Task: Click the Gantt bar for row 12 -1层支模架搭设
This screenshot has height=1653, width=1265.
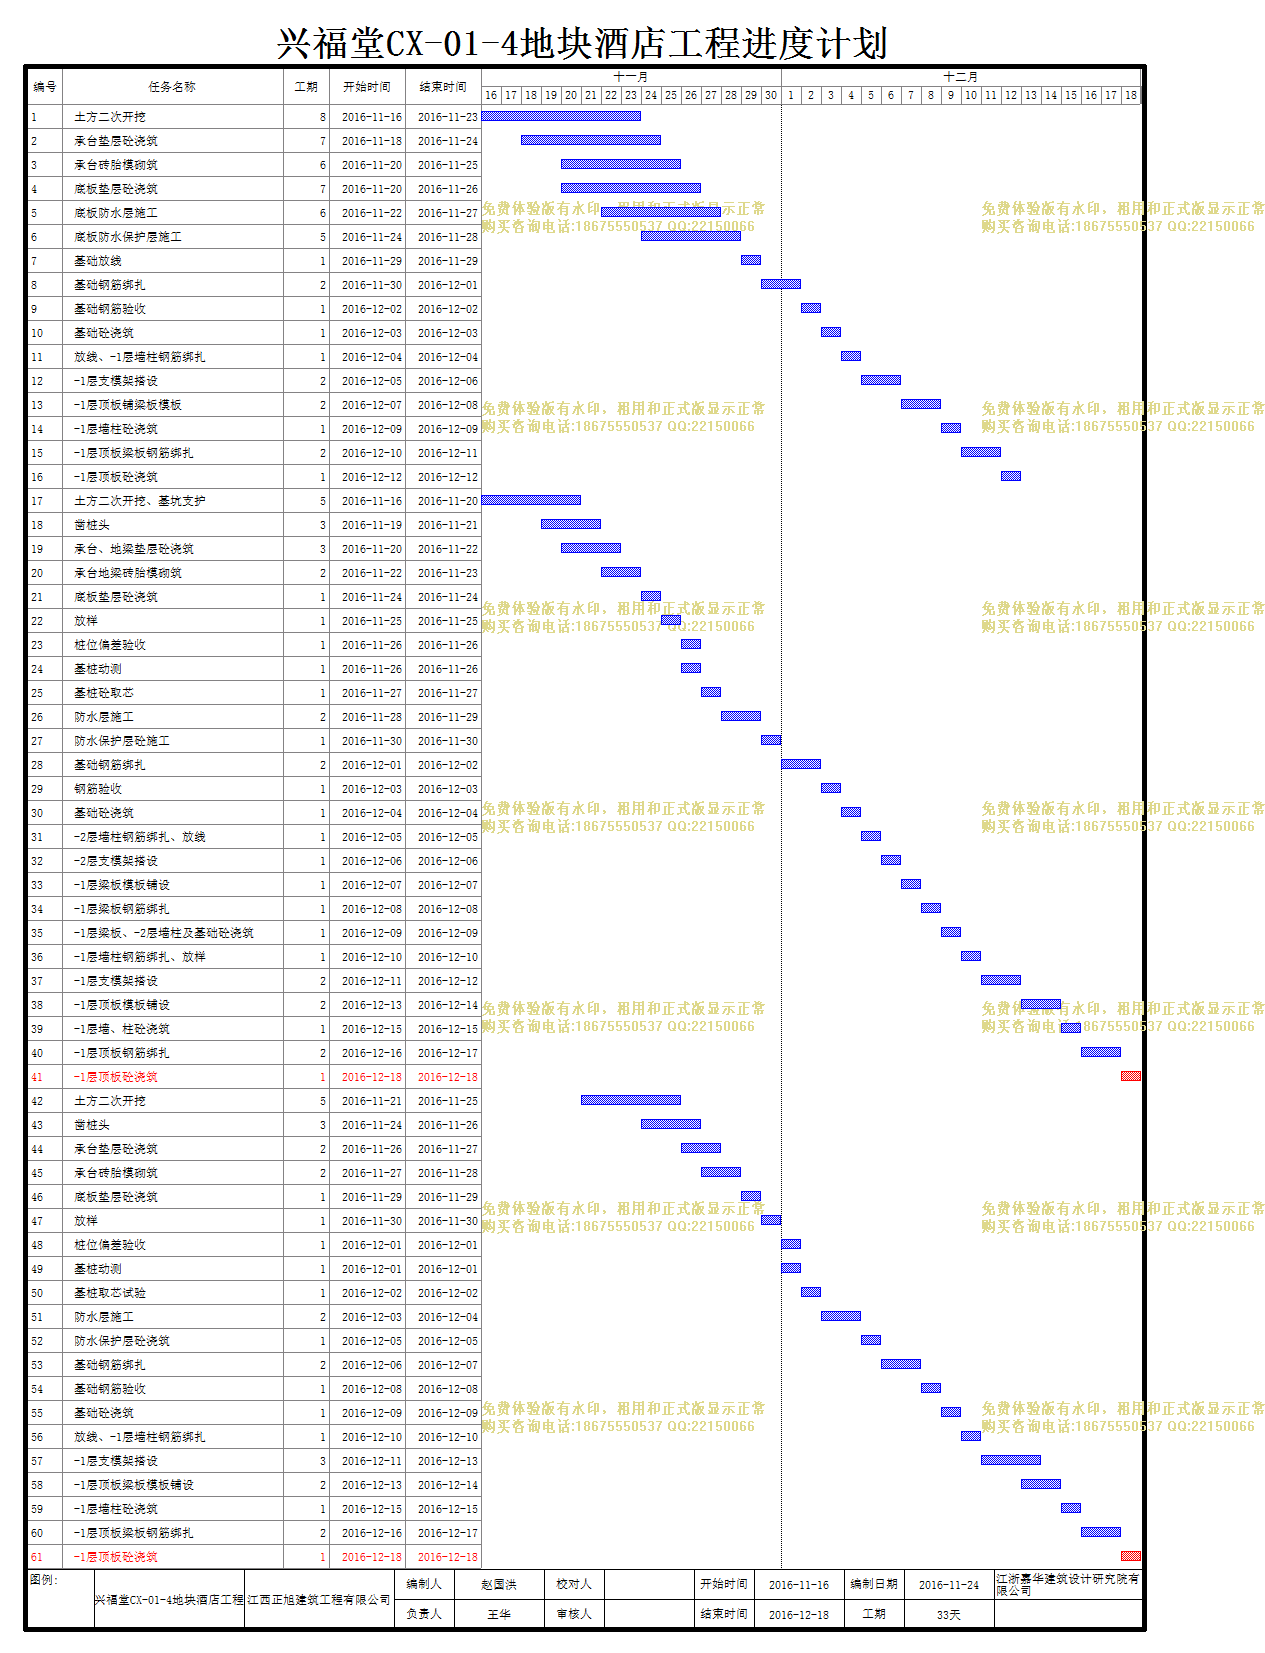Action: coord(881,380)
